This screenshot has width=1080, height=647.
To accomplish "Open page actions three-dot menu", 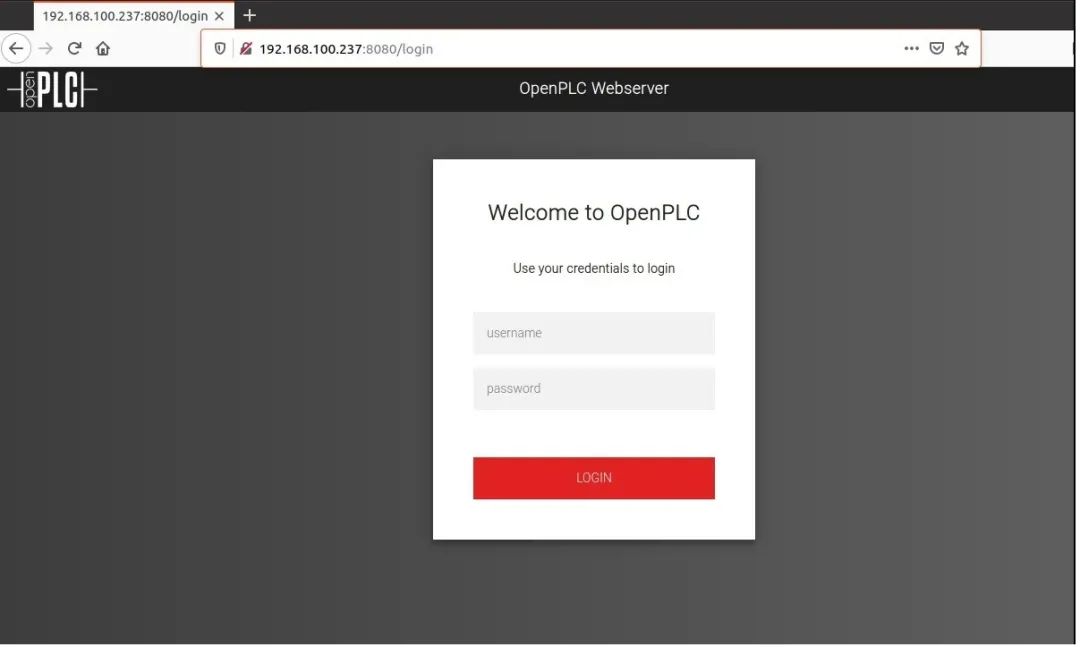I will (x=911, y=49).
